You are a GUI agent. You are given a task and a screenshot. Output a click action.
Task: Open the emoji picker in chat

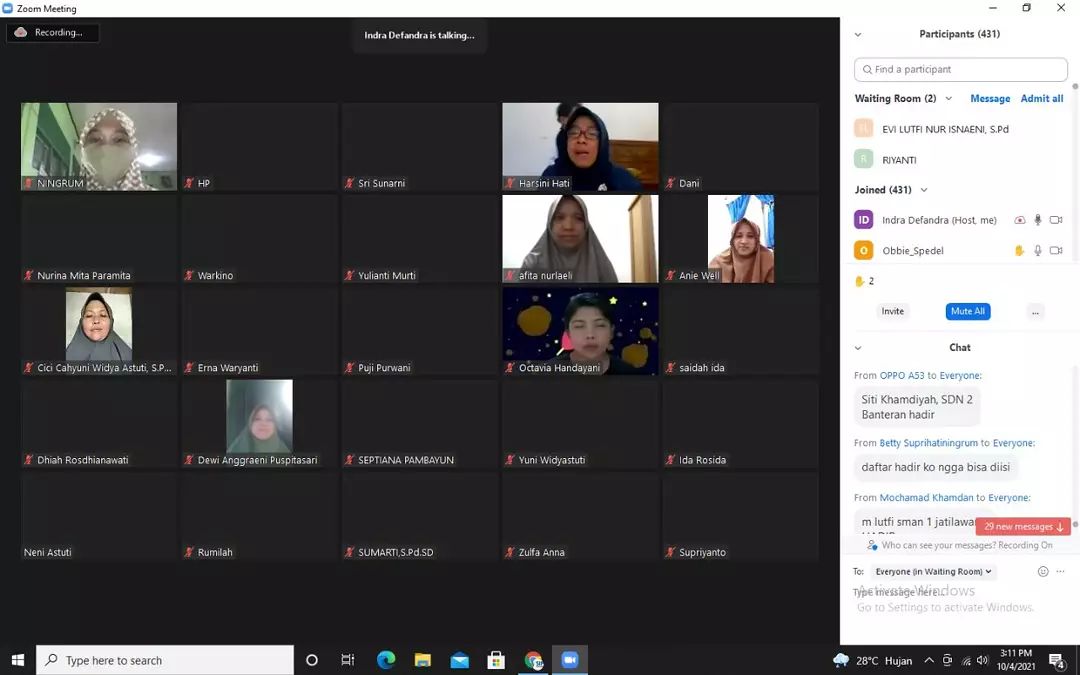coord(1043,571)
